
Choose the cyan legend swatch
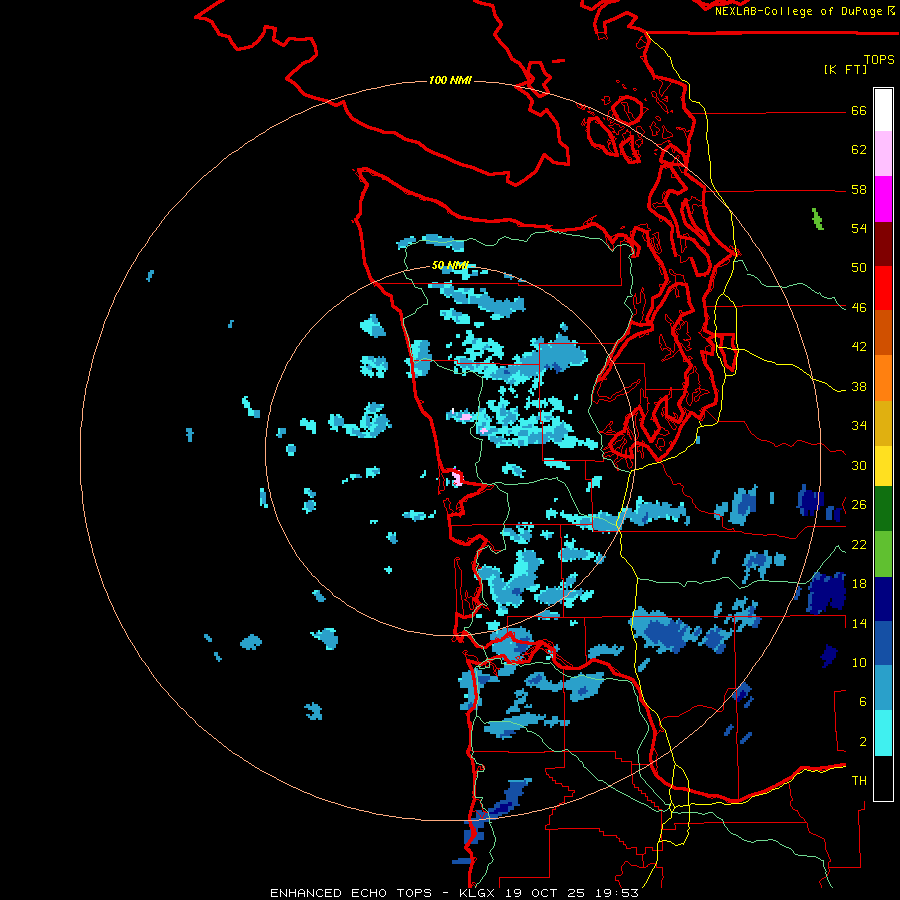[883, 733]
